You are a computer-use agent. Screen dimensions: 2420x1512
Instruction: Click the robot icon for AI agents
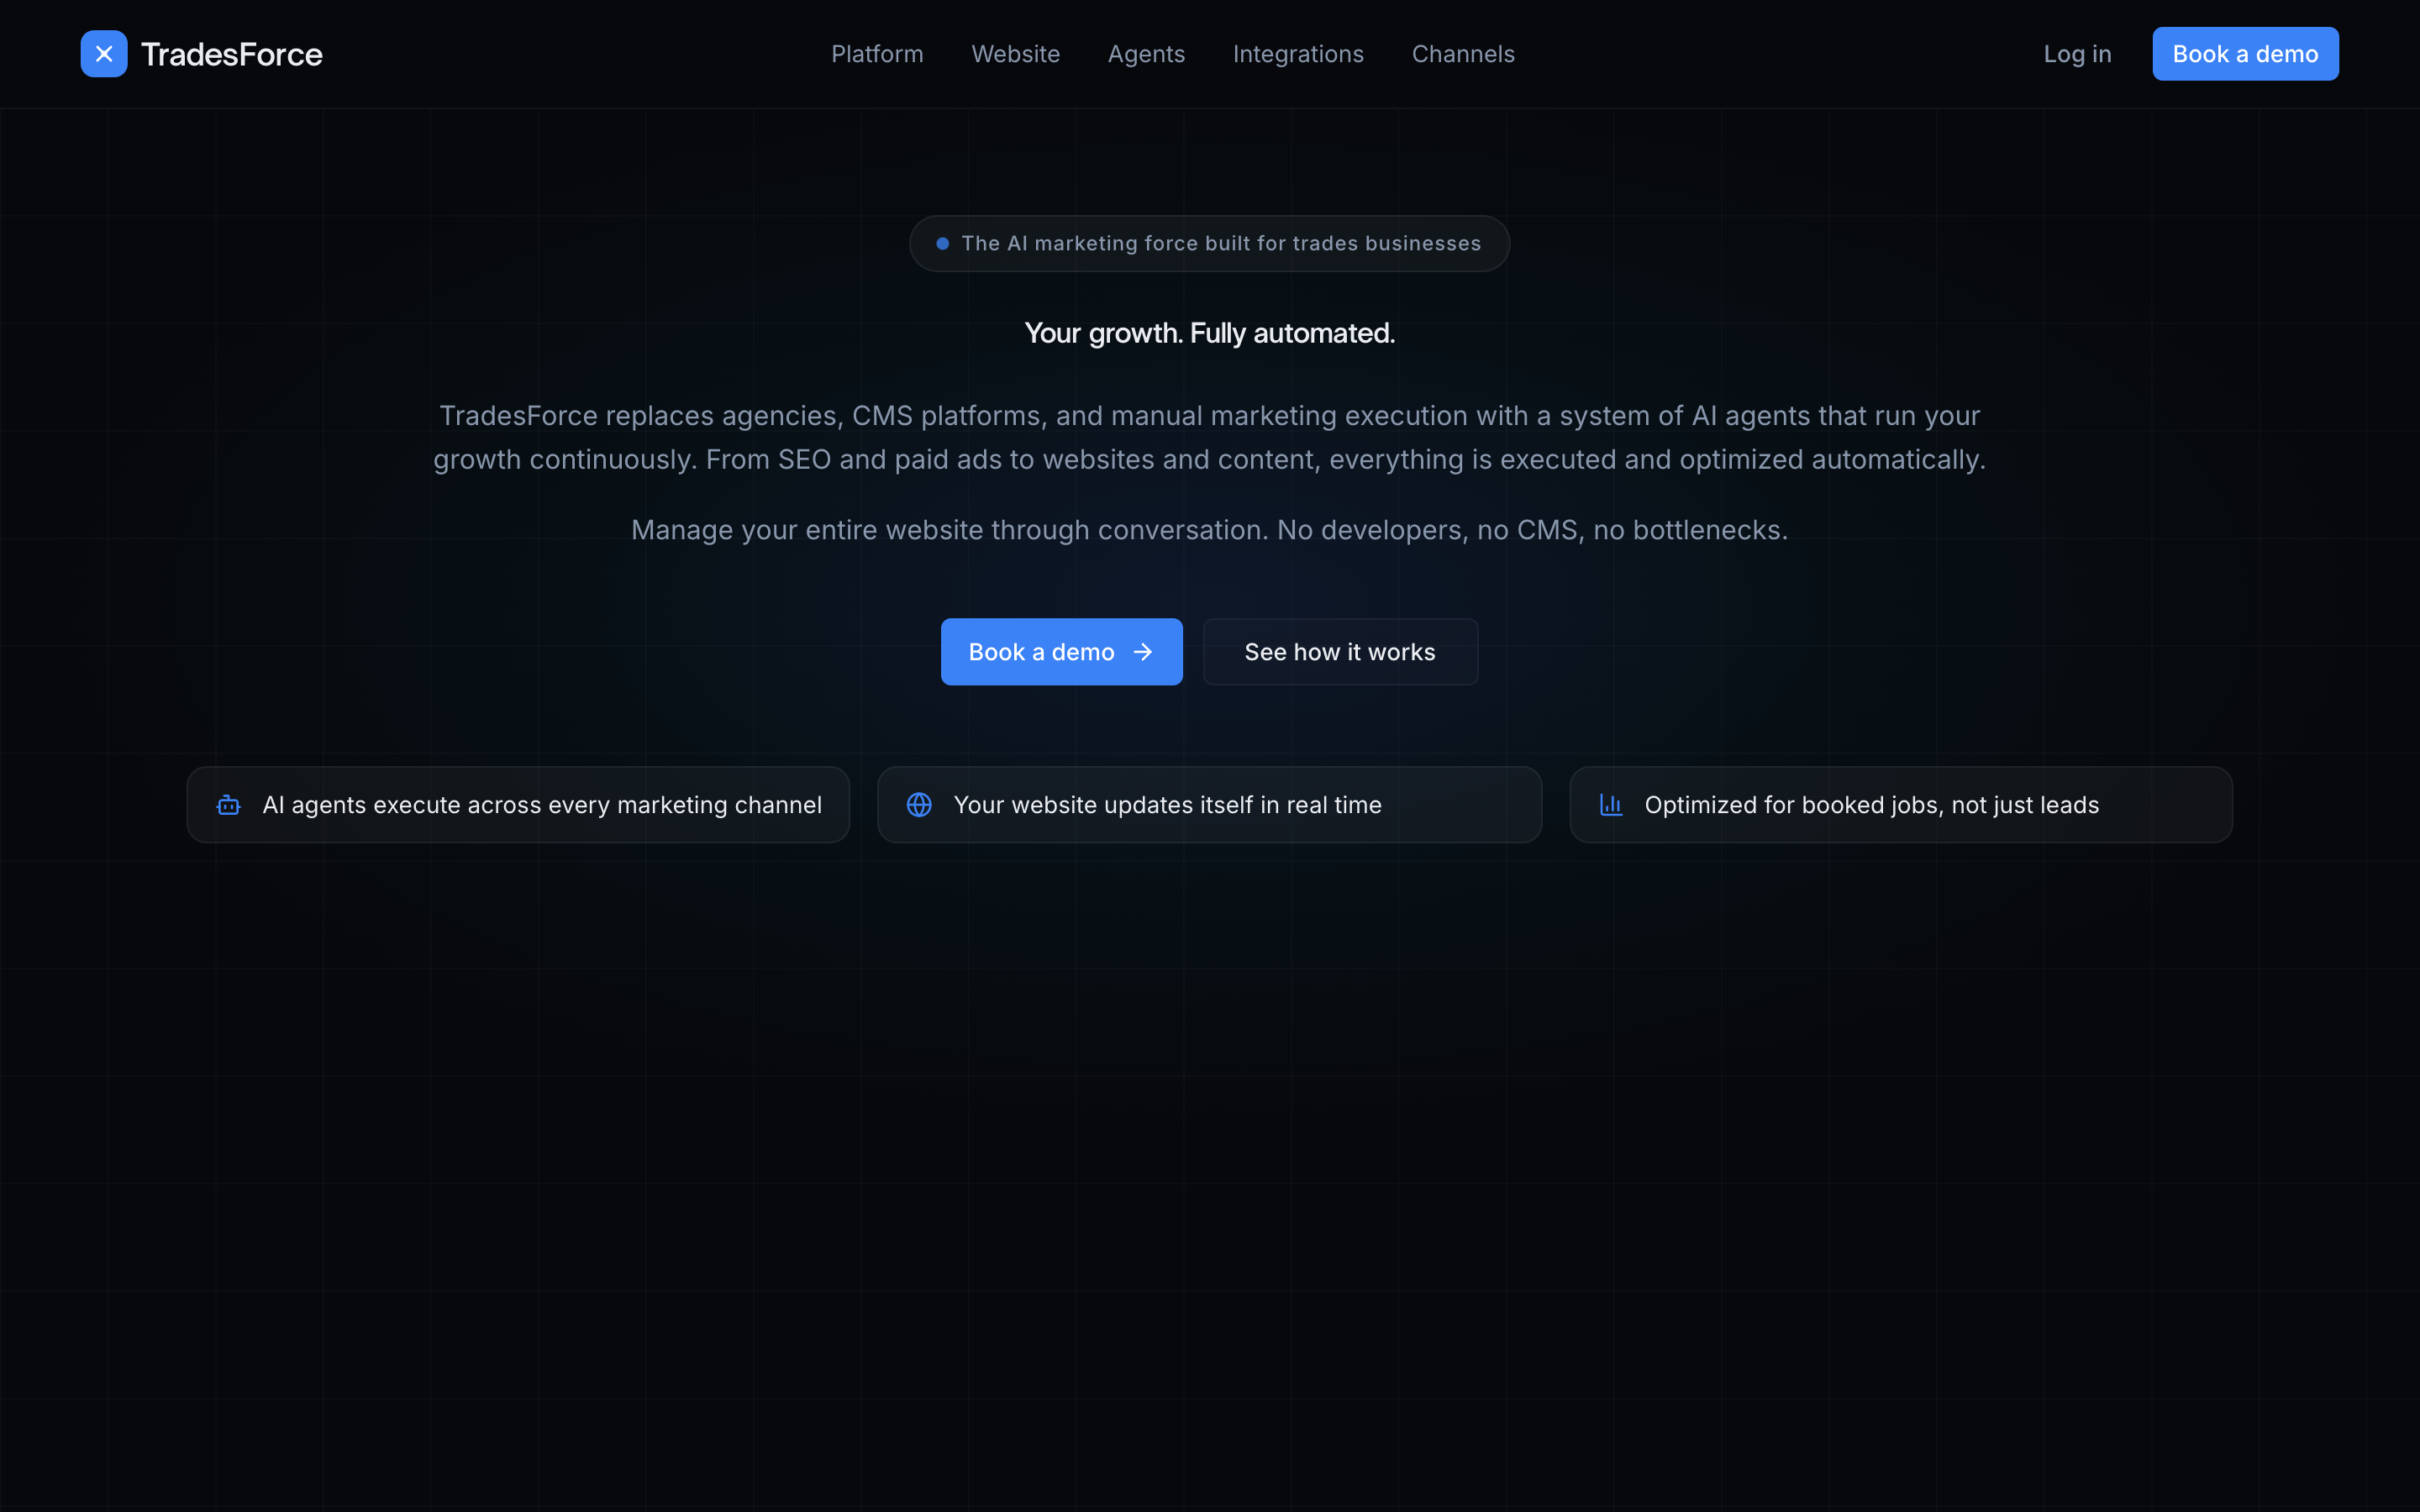(x=228, y=805)
